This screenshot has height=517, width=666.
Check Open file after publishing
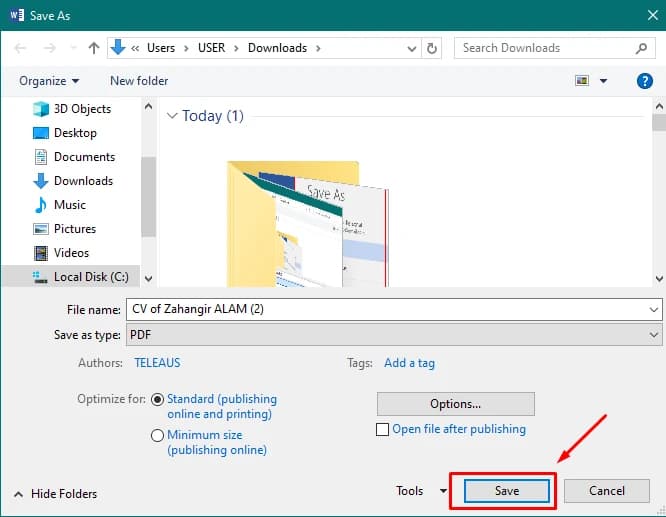[x=382, y=429]
